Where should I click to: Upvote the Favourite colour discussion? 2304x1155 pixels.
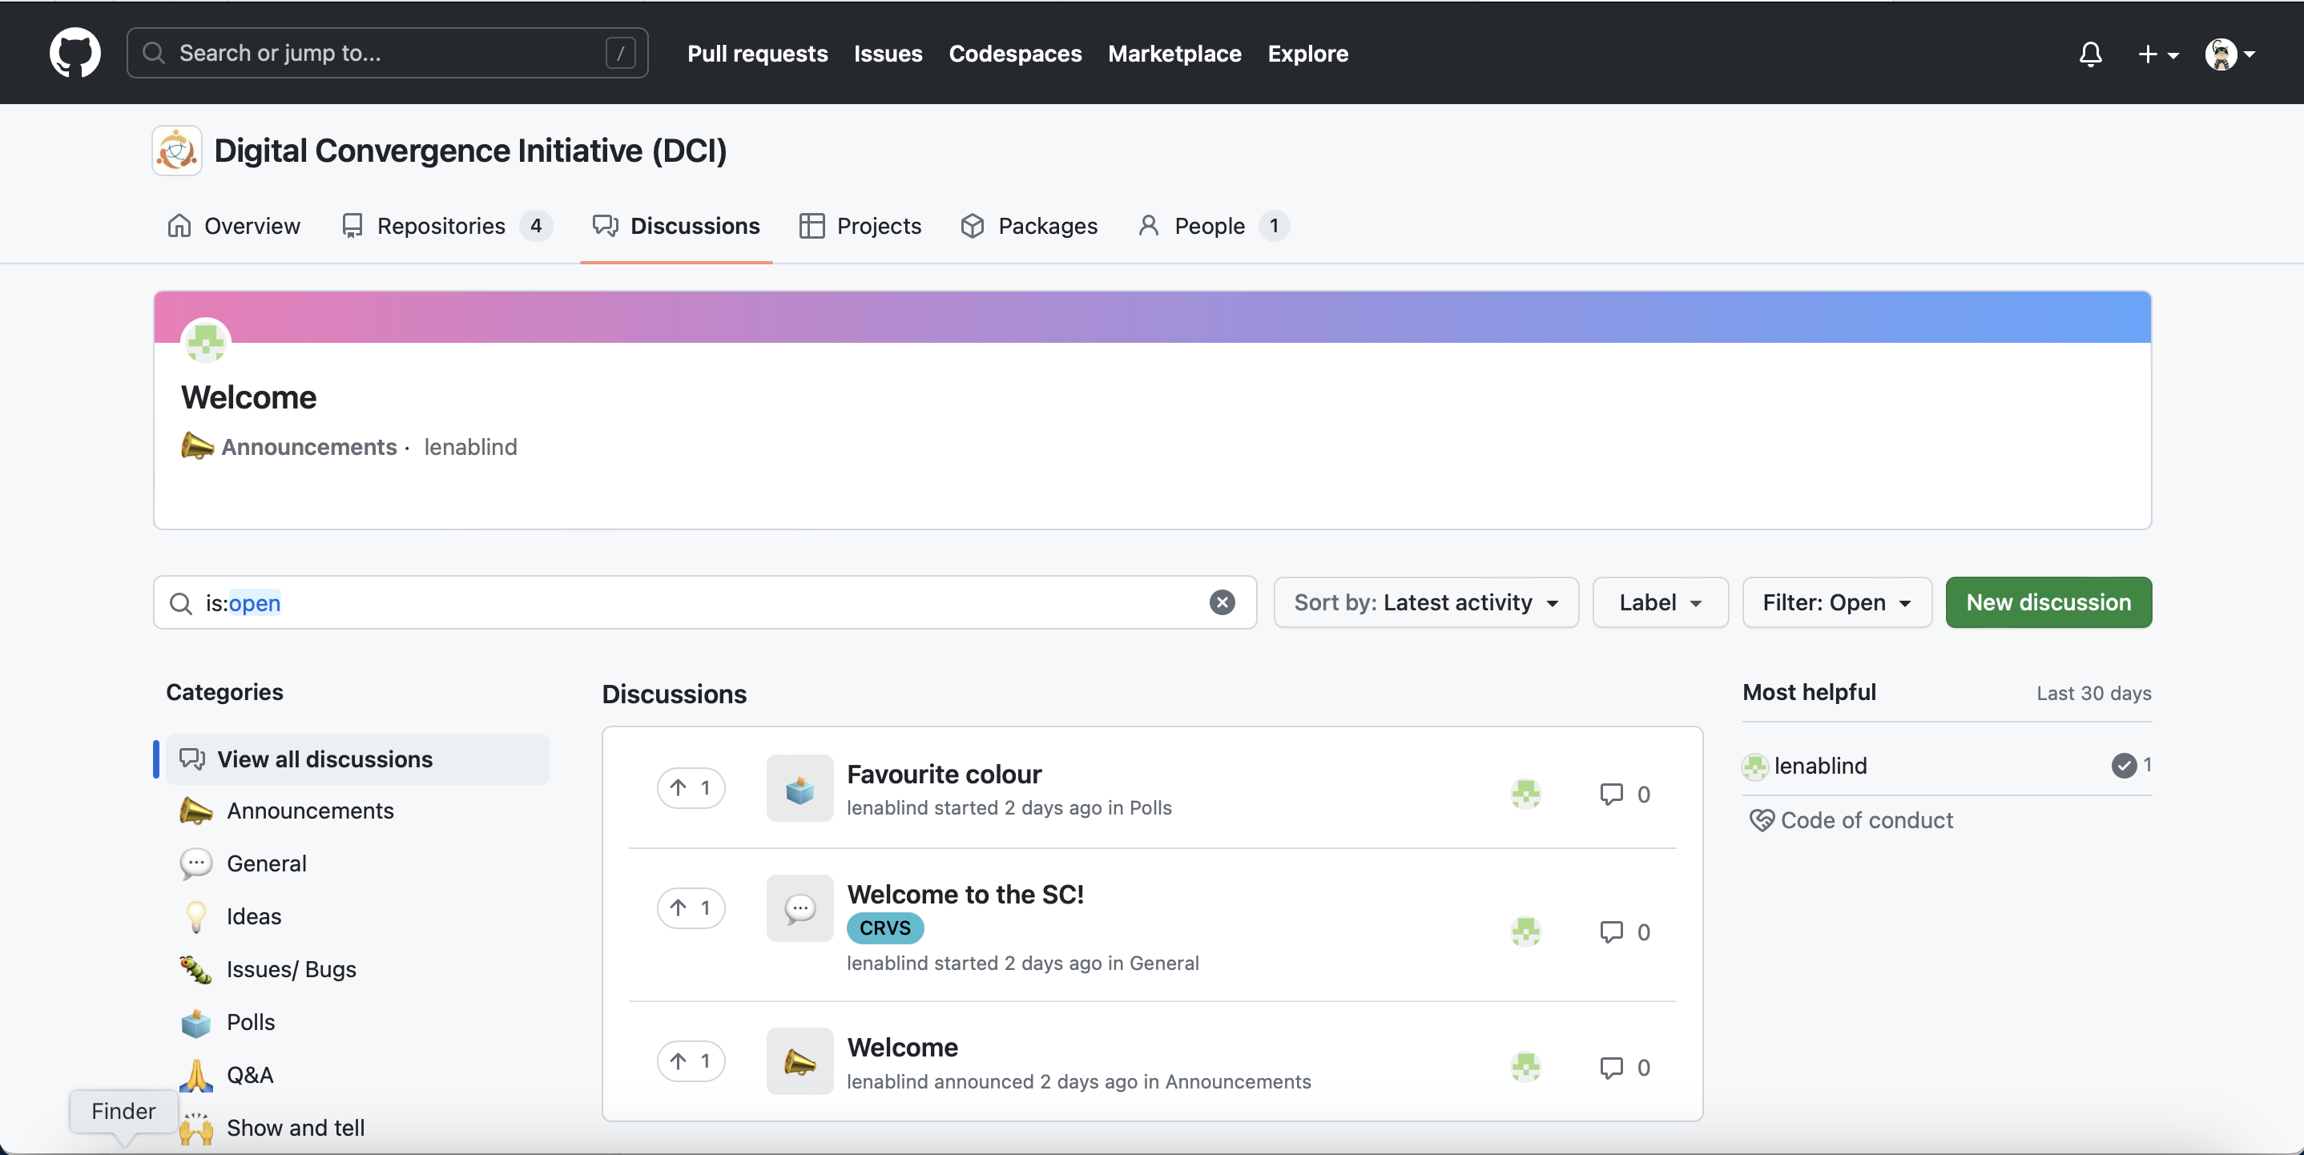690,788
